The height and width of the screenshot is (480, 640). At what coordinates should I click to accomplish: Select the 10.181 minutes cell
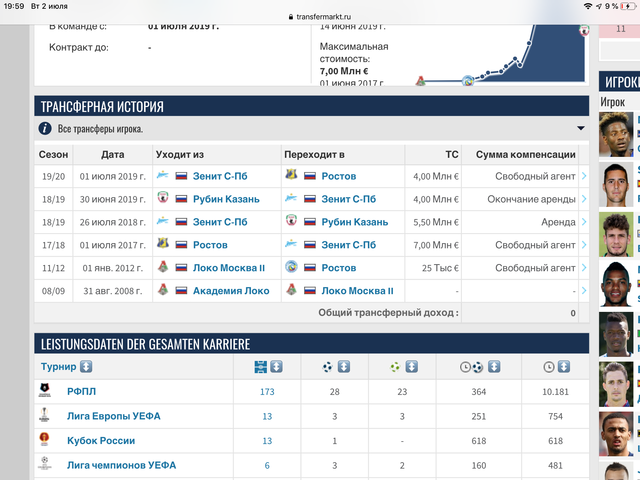tap(555, 392)
